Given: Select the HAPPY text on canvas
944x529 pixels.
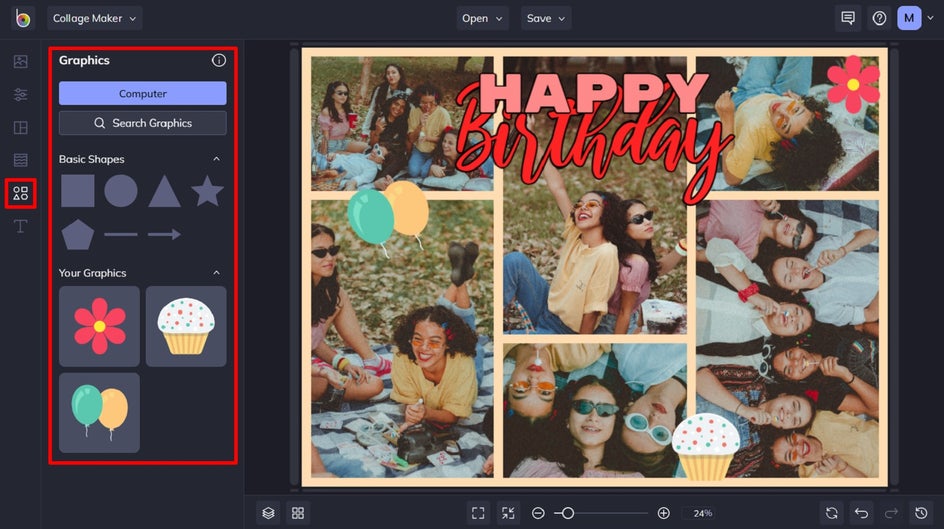Looking at the screenshot, I should point(593,93).
